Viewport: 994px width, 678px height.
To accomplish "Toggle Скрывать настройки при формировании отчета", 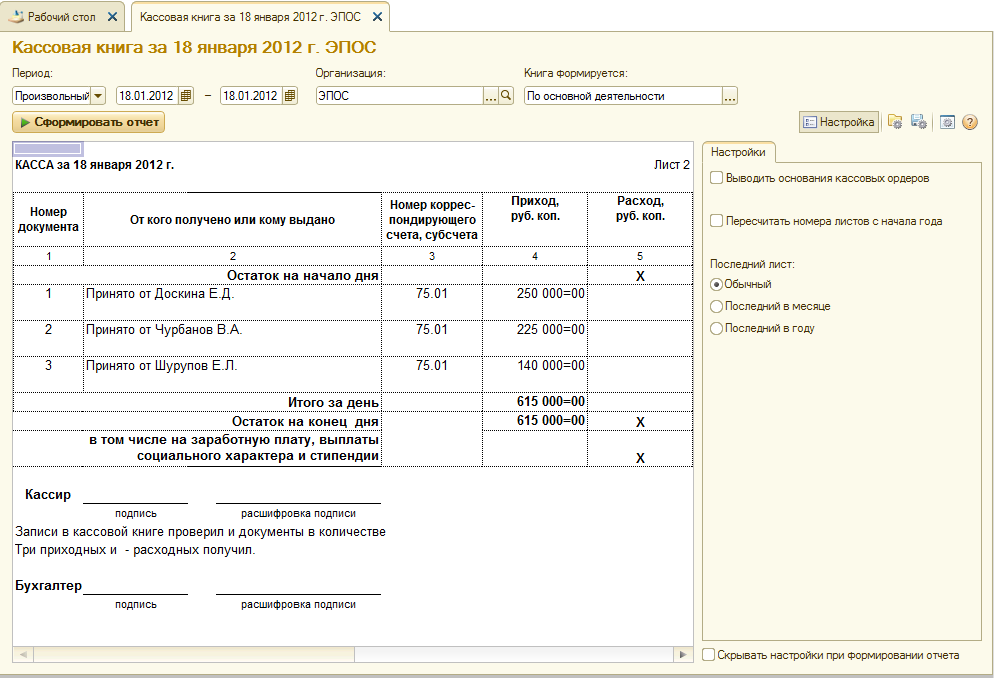I will (x=709, y=655).
